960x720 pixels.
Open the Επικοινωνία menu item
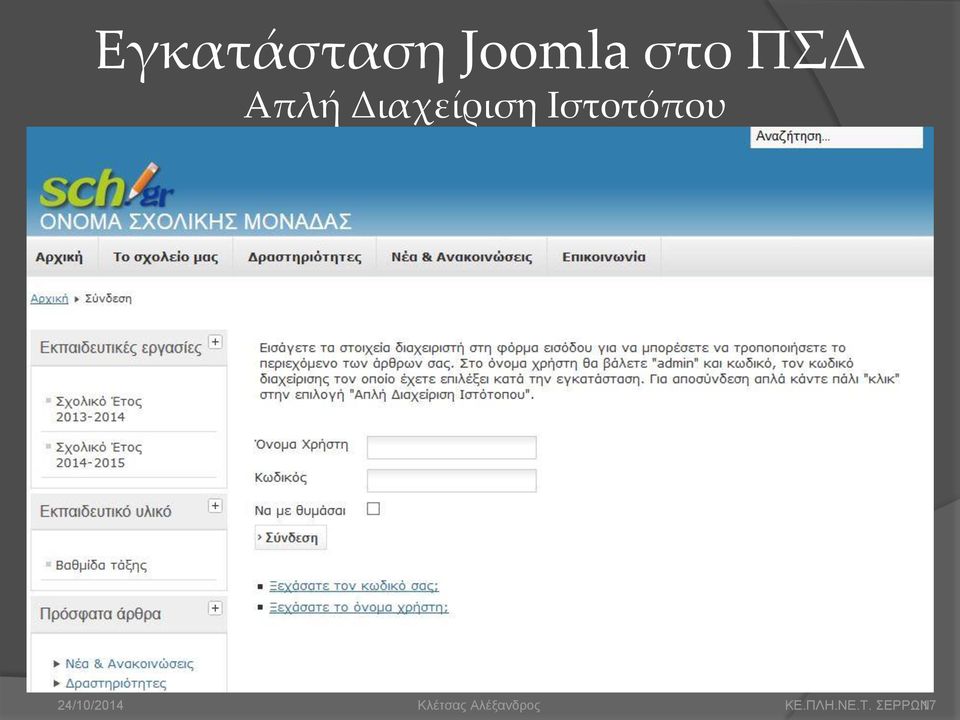pos(604,257)
